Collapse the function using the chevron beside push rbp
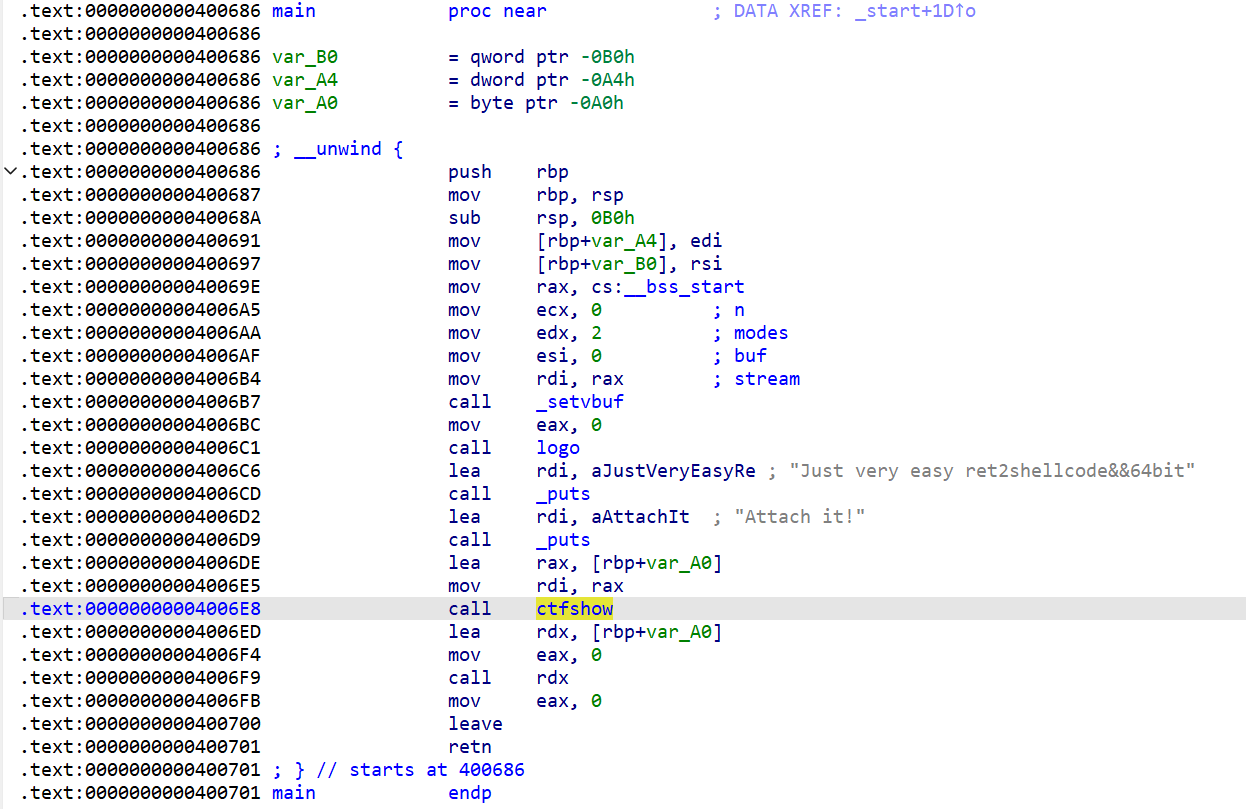 [x=10, y=172]
